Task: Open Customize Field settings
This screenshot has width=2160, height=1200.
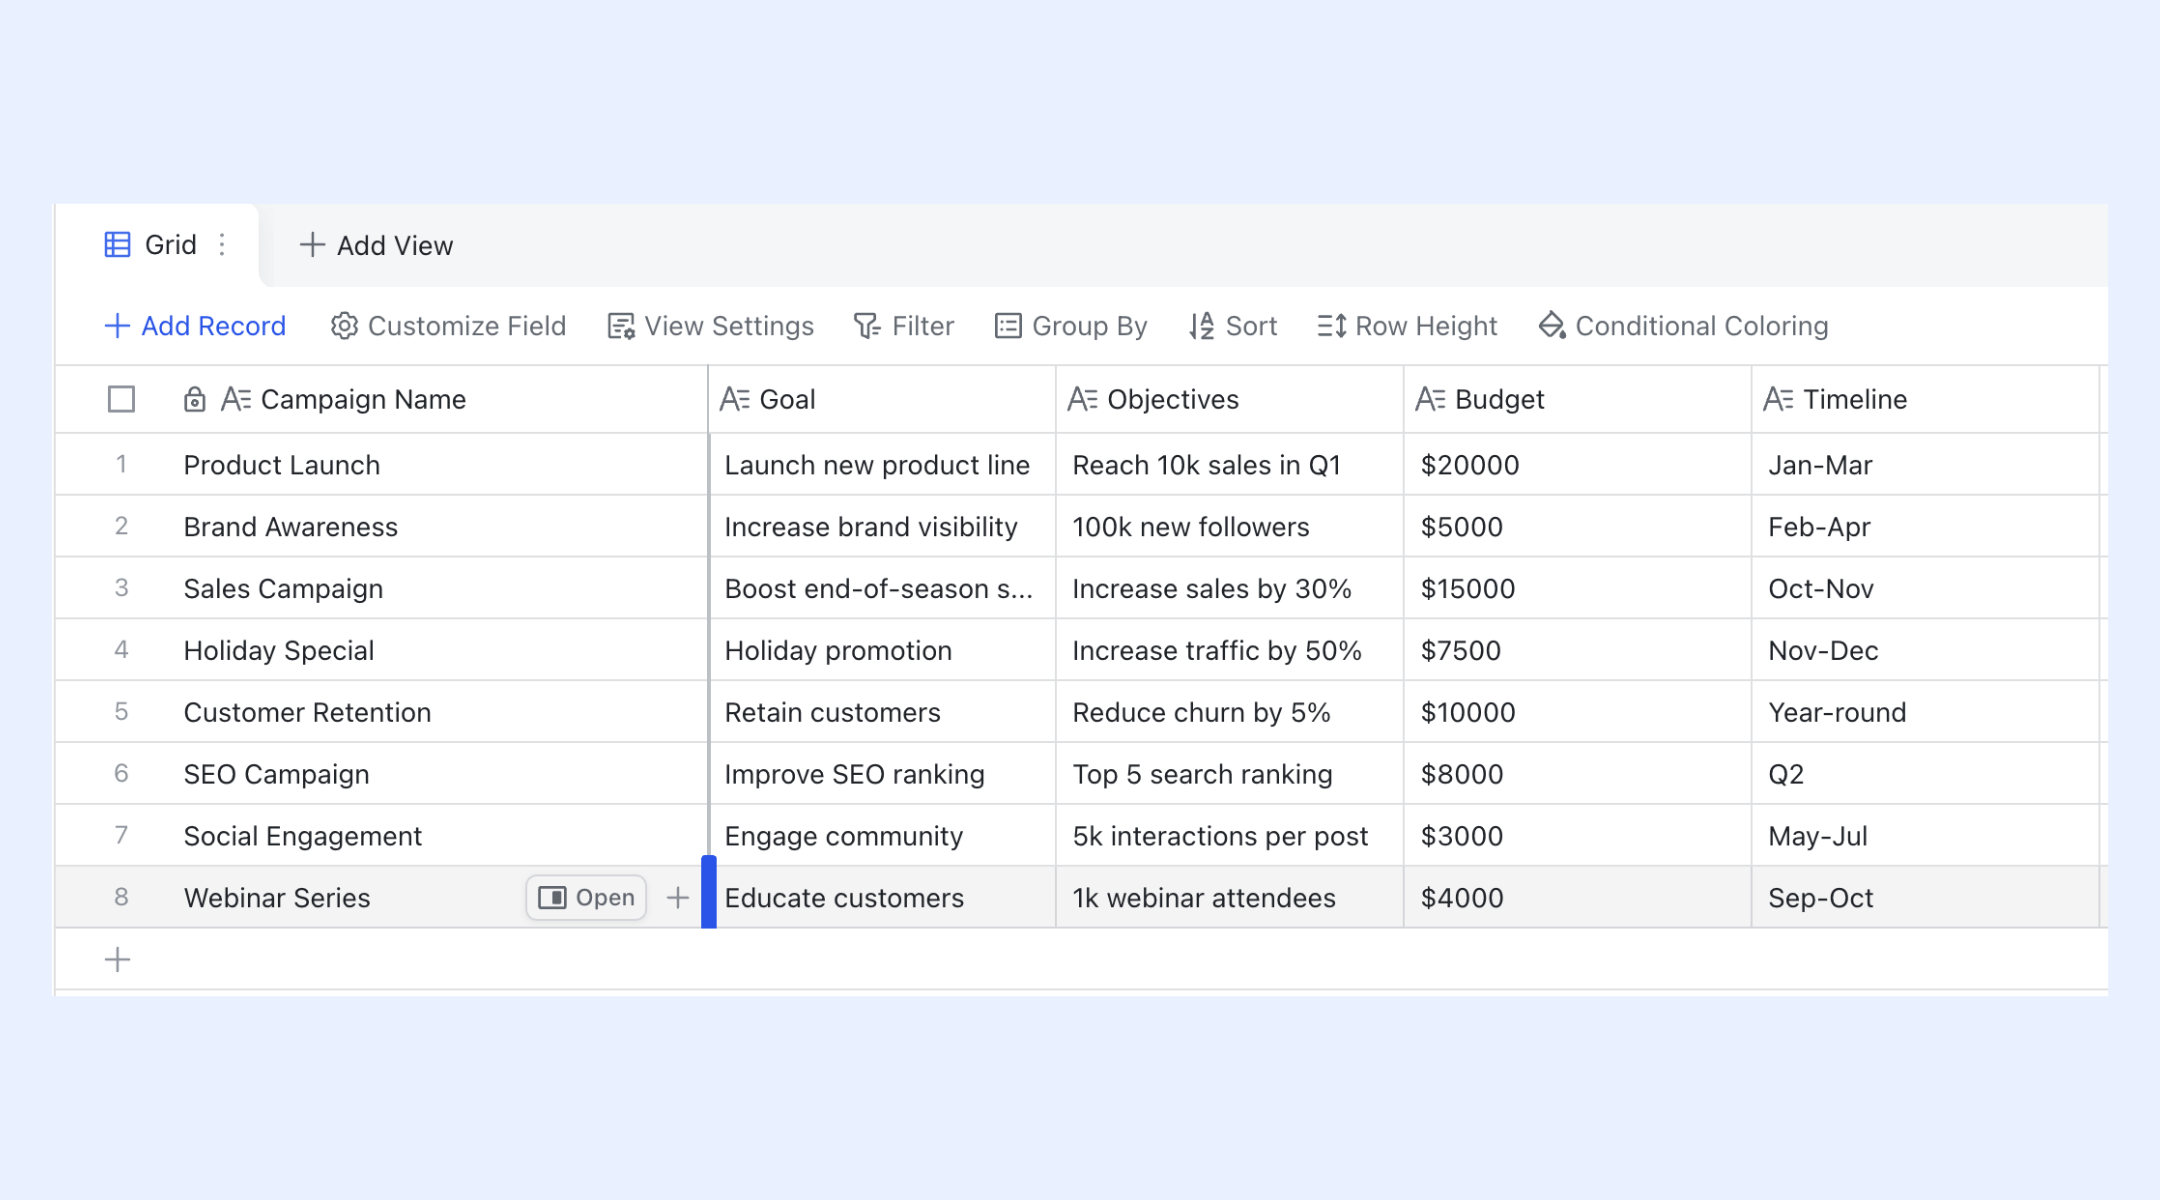Action: click(x=448, y=326)
